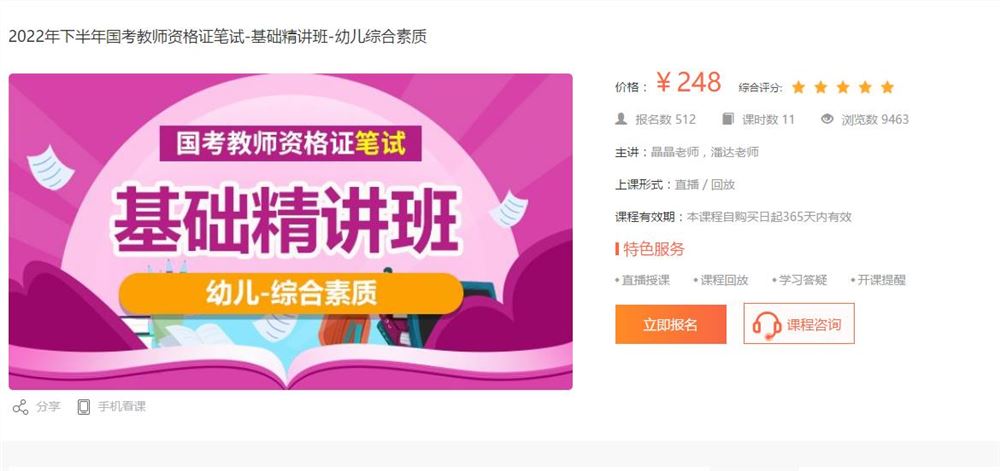Click the eye icon beside 浏览数
This screenshot has width=1000, height=471.
[827, 119]
